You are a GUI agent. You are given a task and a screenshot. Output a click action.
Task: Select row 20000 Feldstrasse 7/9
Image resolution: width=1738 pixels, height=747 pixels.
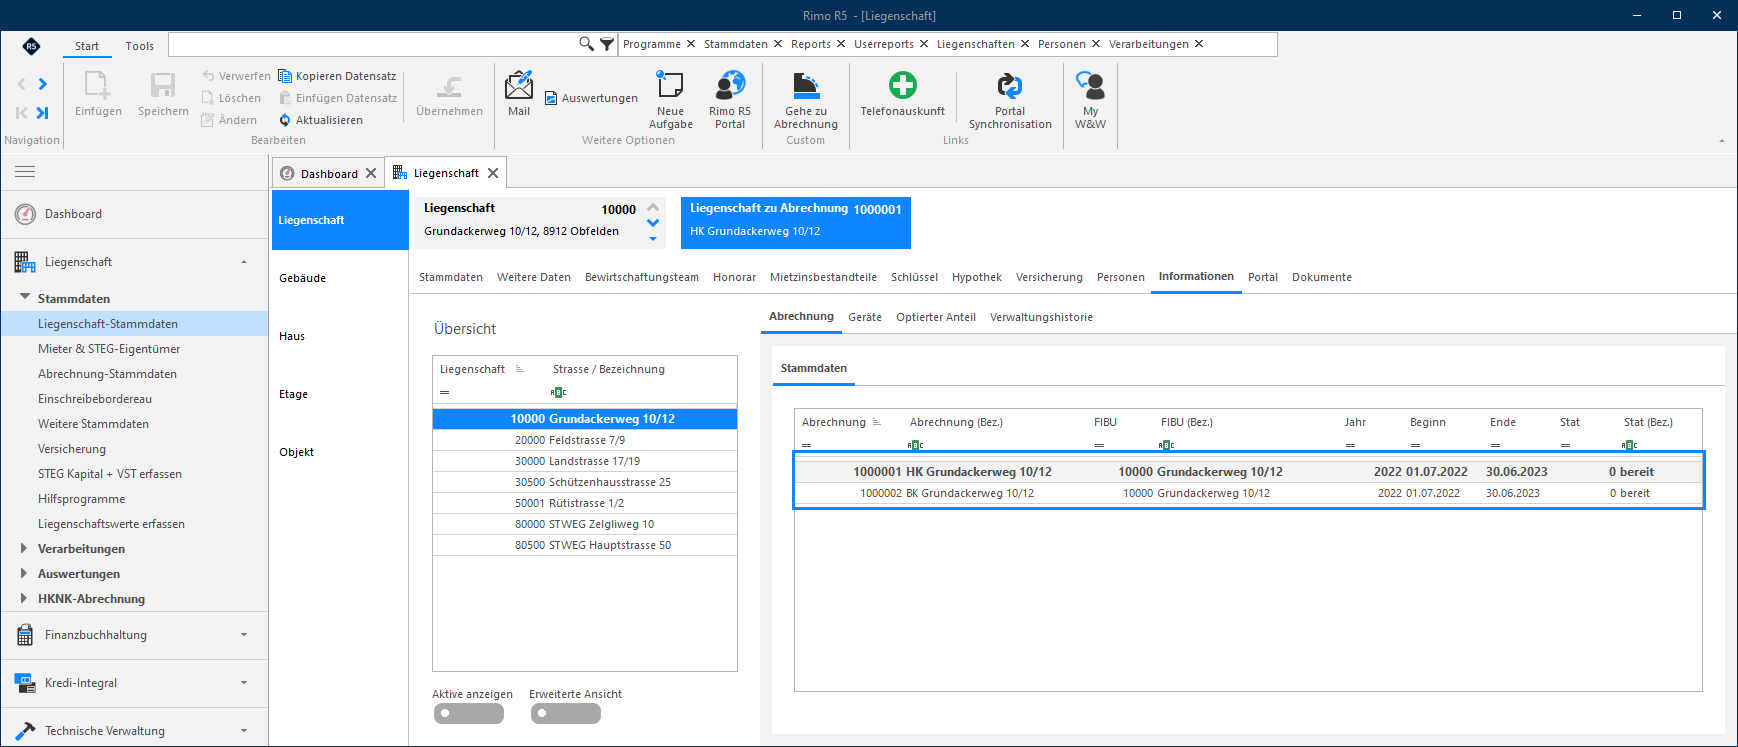tap(585, 440)
